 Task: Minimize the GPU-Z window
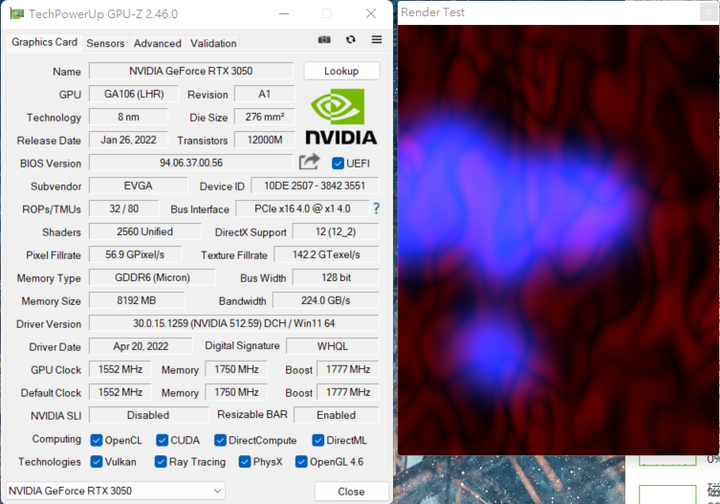pos(284,14)
